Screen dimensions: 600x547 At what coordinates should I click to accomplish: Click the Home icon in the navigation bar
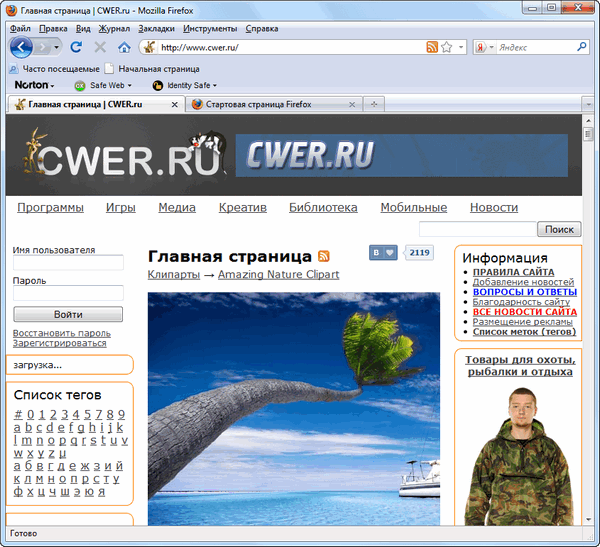coord(124,47)
